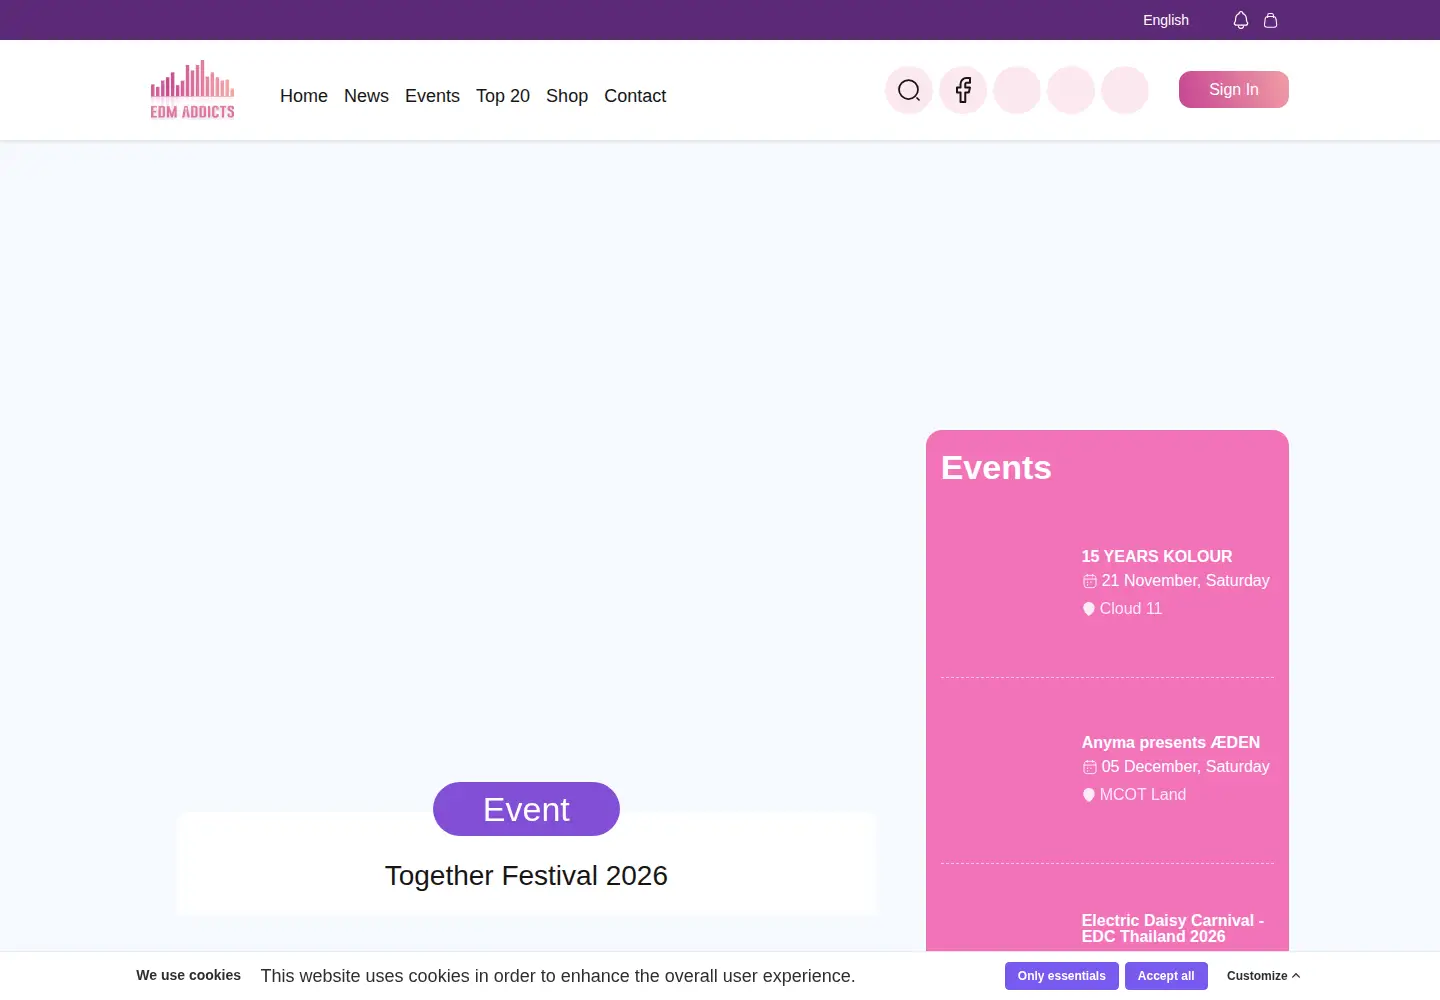This screenshot has width=1440, height=1000.
Task: Click the venue text "MCOT Land"
Action: (x=1143, y=795)
